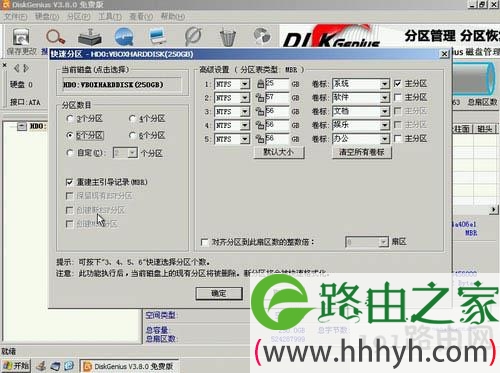The width and height of the screenshot is (500, 373).
Task: Select the 4 partitions radio option
Action: [133, 118]
